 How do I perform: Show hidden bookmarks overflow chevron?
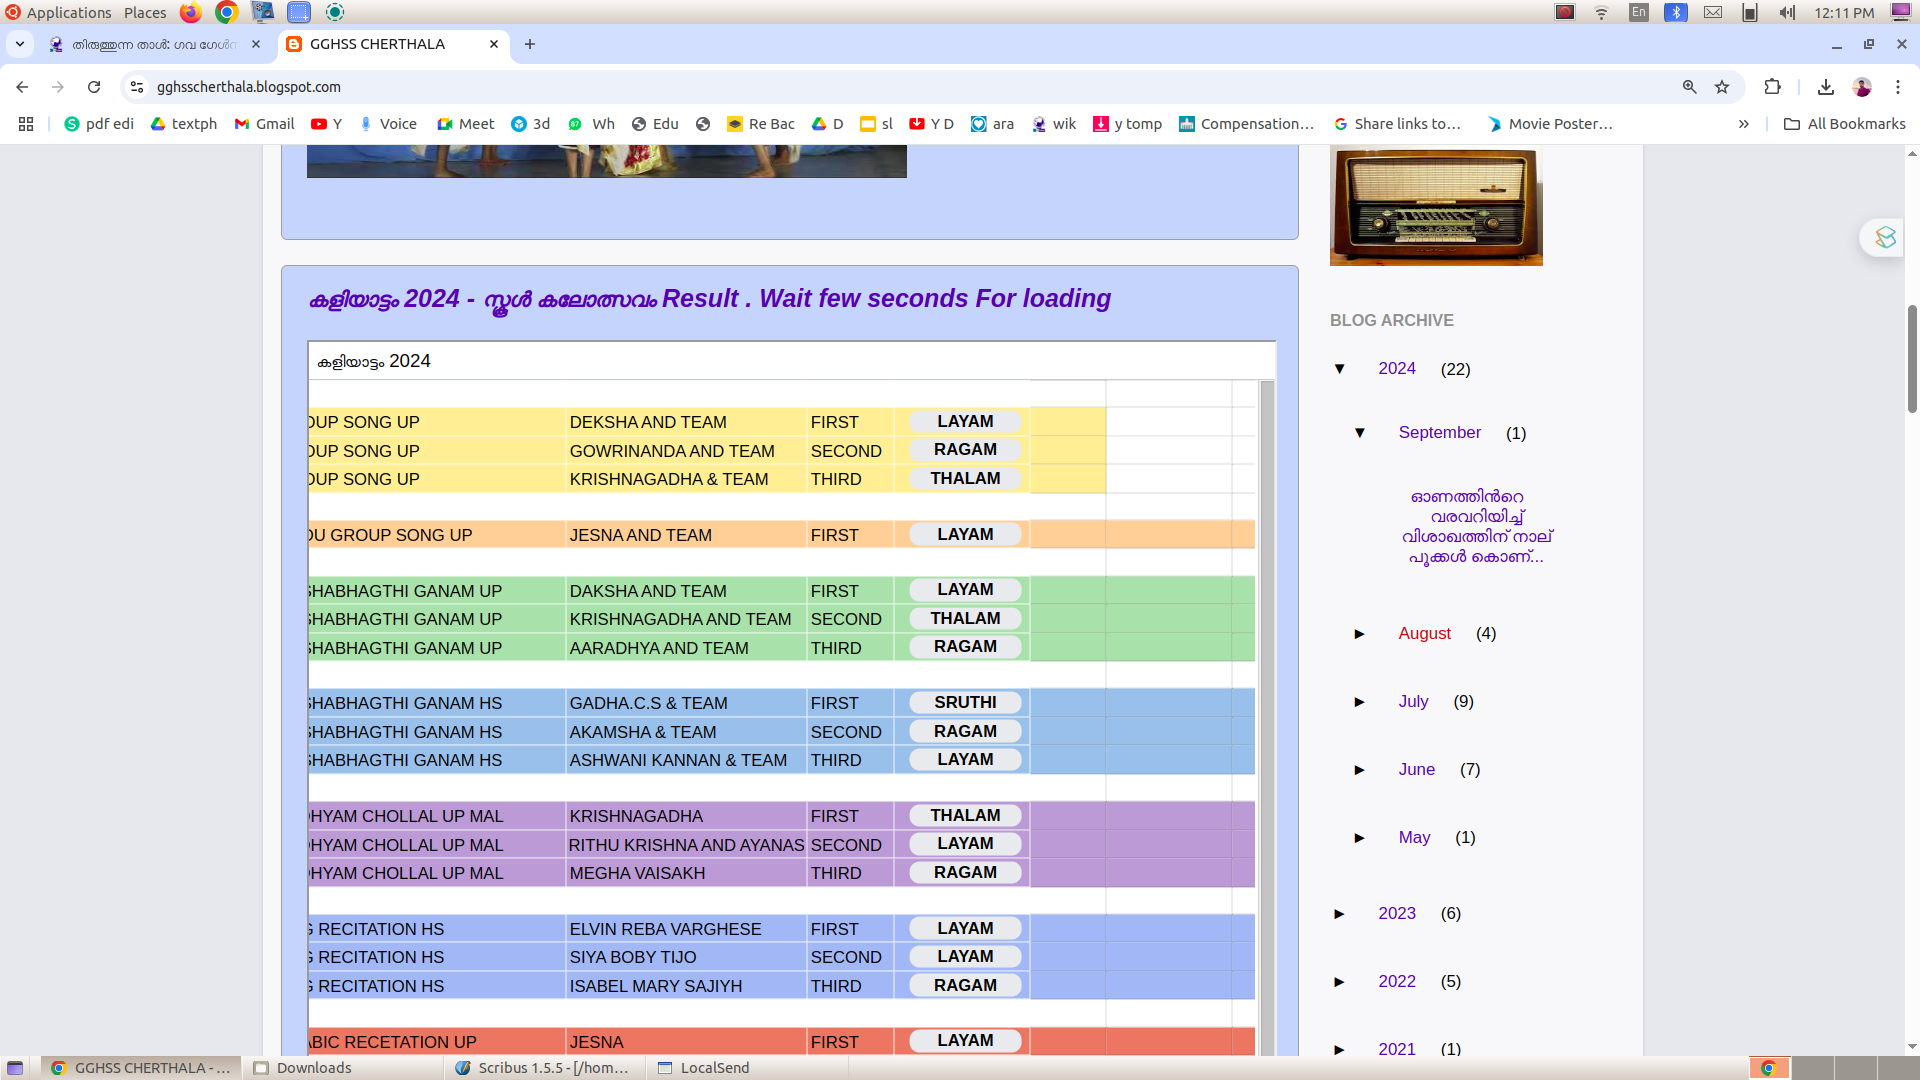click(1744, 124)
